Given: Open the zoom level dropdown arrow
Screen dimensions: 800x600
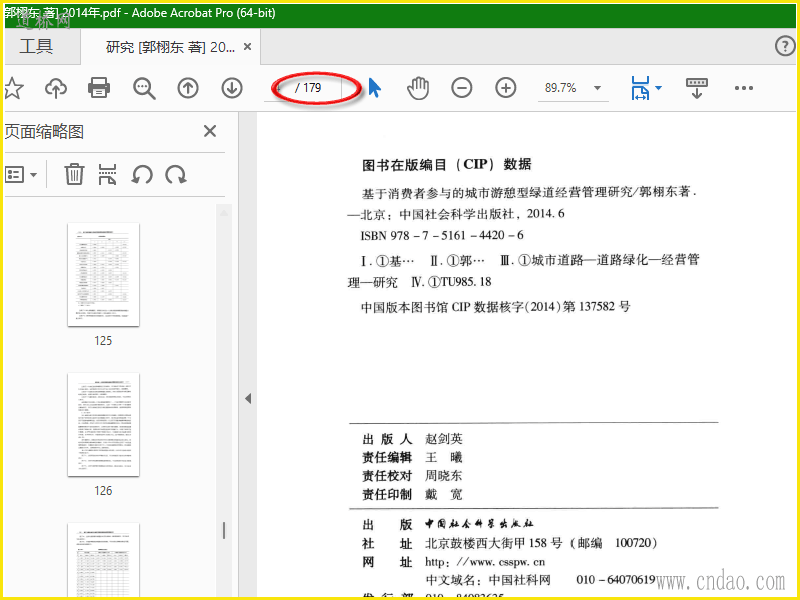Looking at the screenshot, I should [597, 88].
